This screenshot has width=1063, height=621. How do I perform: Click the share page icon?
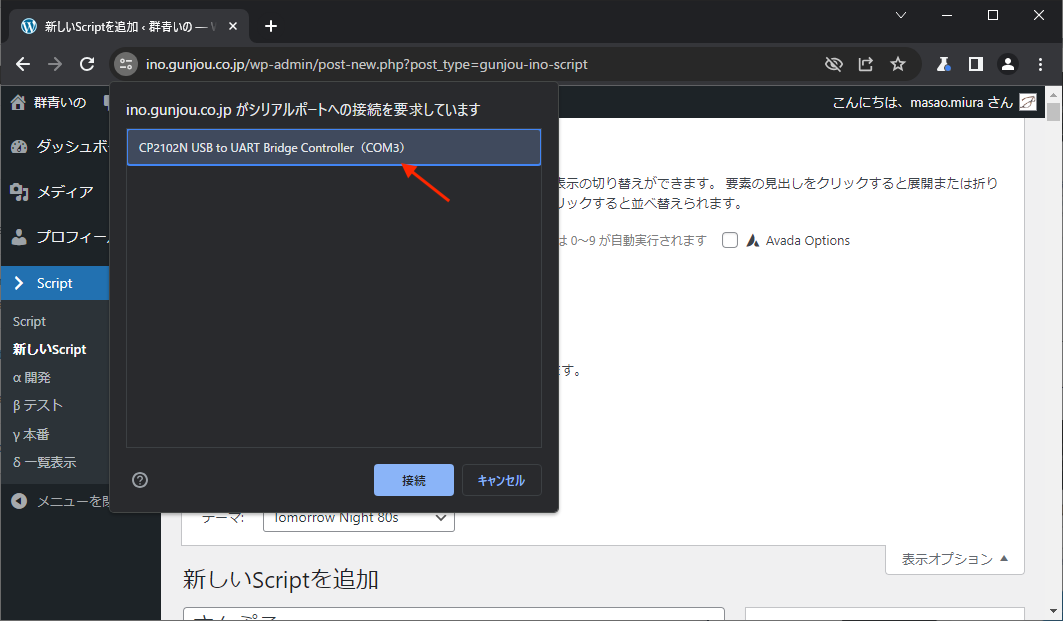point(866,64)
